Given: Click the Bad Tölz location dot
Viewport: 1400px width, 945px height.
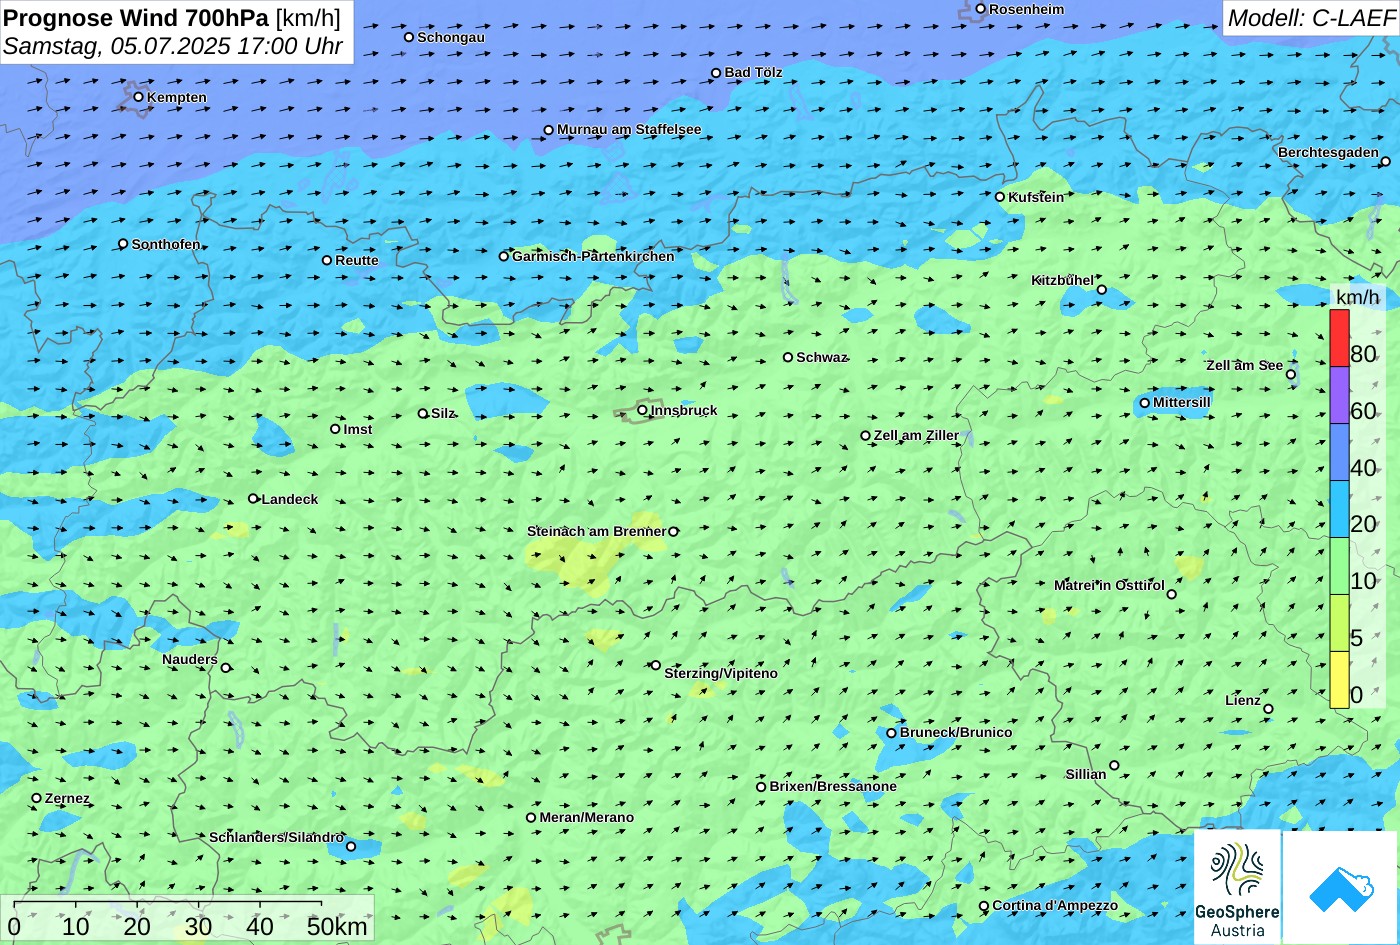Looking at the screenshot, I should [x=716, y=73].
